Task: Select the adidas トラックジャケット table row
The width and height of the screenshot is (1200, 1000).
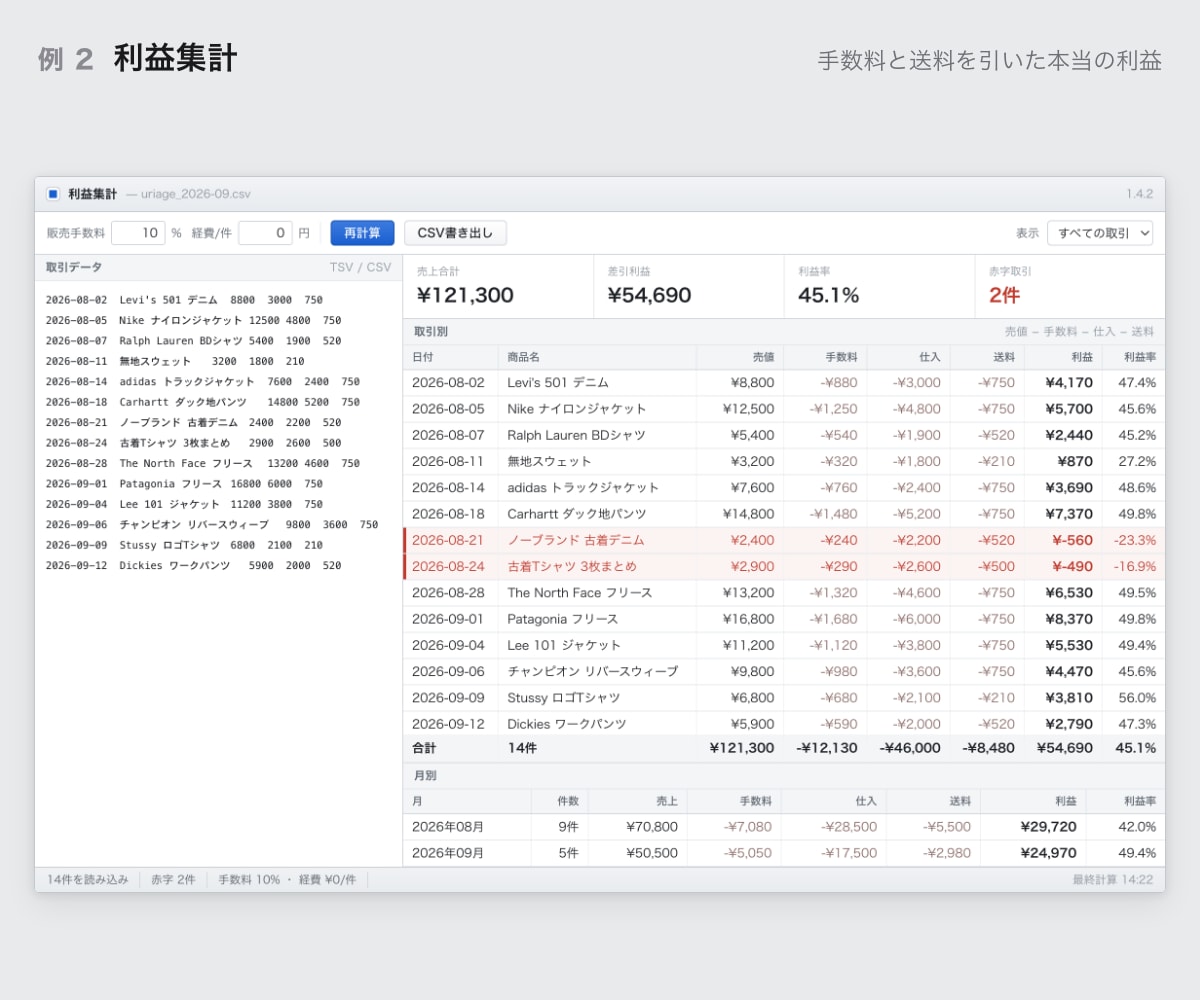Action: click(x=784, y=487)
